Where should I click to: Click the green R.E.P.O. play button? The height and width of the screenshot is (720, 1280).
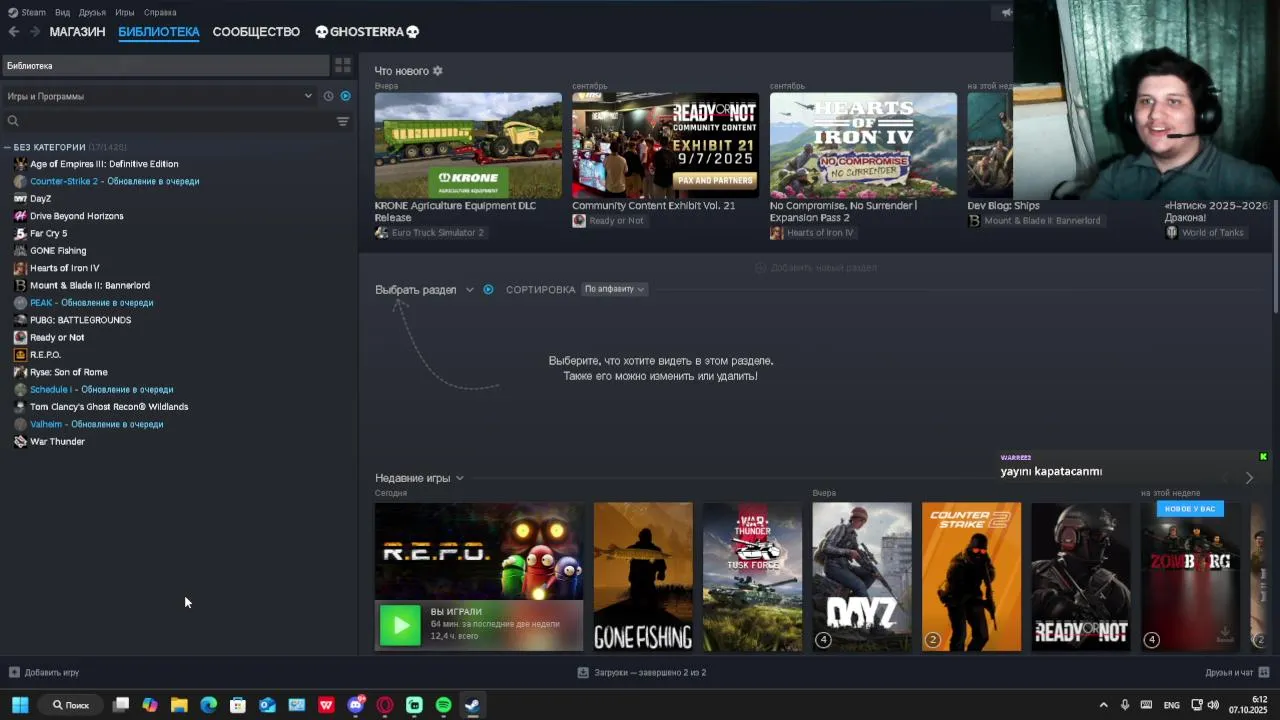tap(400, 626)
